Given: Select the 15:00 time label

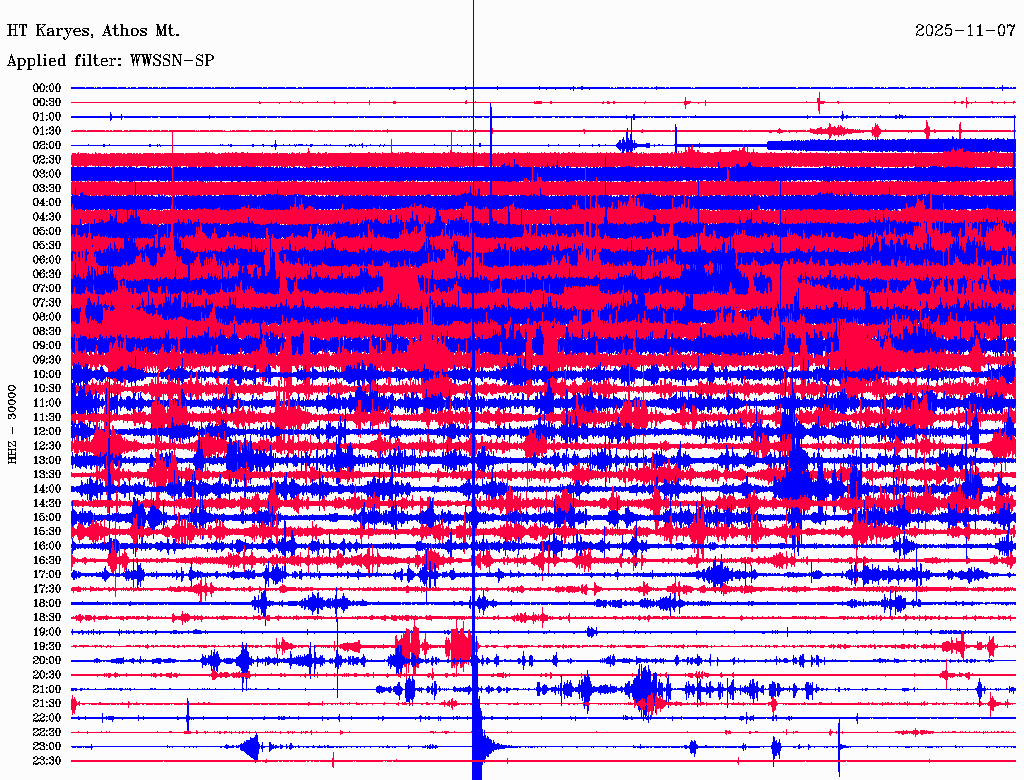Looking at the screenshot, I should point(47,517).
